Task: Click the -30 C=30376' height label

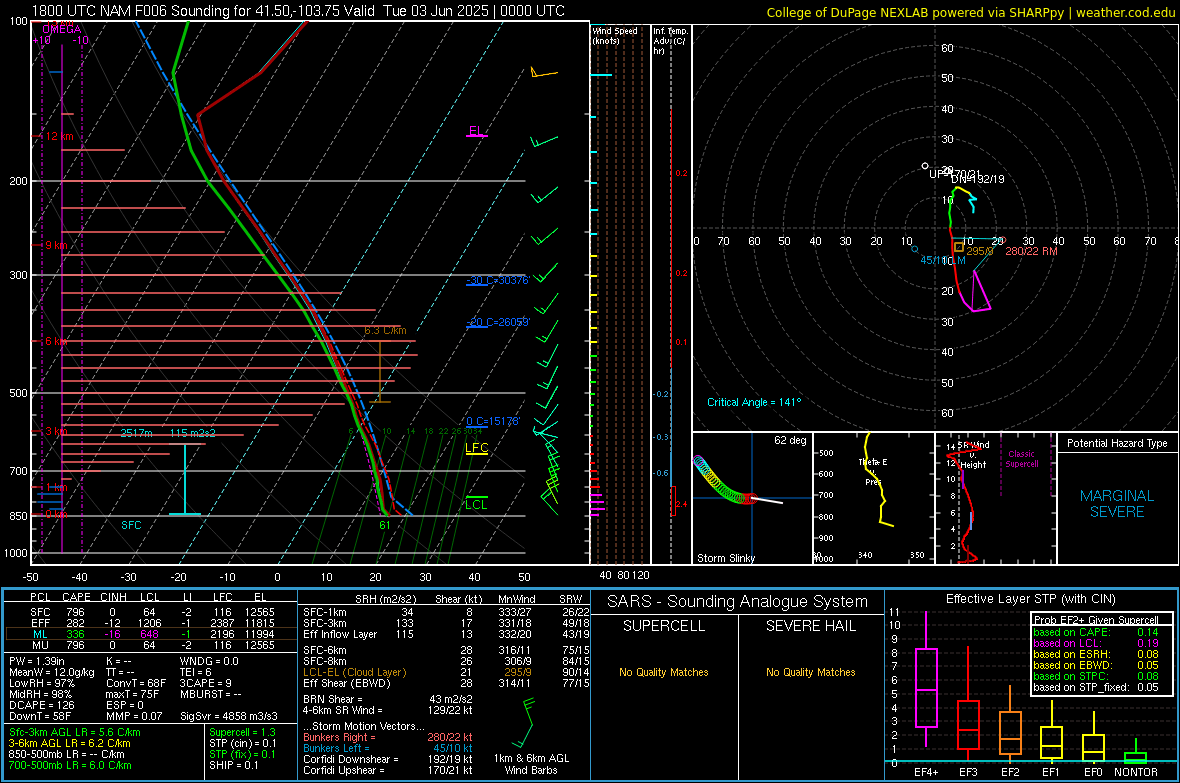Action: [x=497, y=280]
